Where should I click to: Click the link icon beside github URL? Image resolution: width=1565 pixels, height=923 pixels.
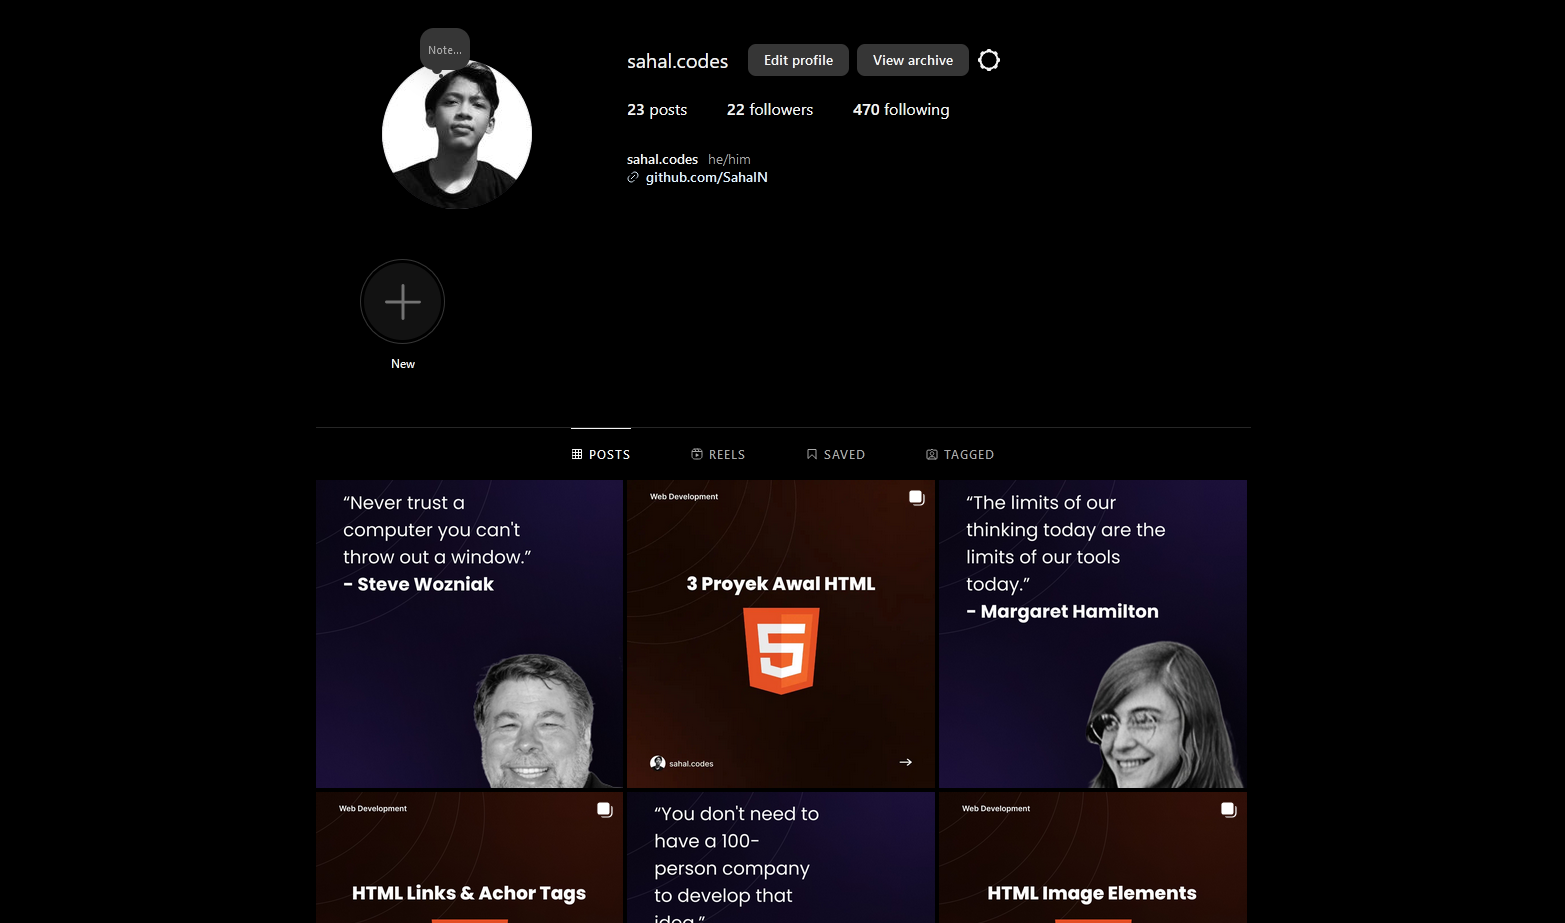coord(633,178)
